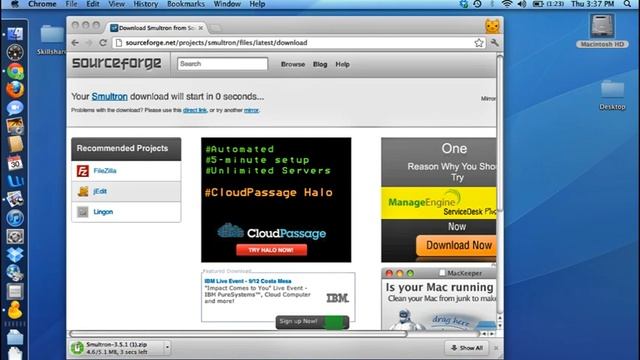Open the Browse navigation link
The width and height of the screenshot is (640, 360).
(x=293, y=64)
